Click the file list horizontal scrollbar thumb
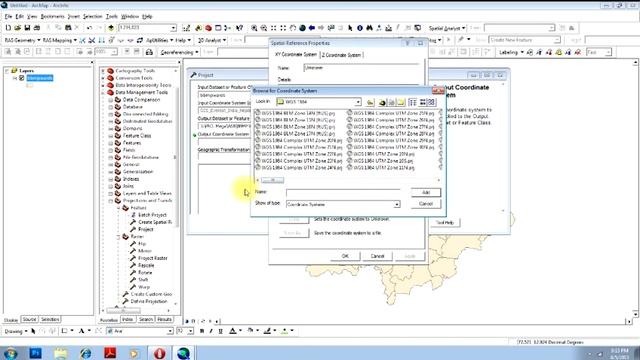Viewport: 640px width, 360px height. click(x=272, y=180)
